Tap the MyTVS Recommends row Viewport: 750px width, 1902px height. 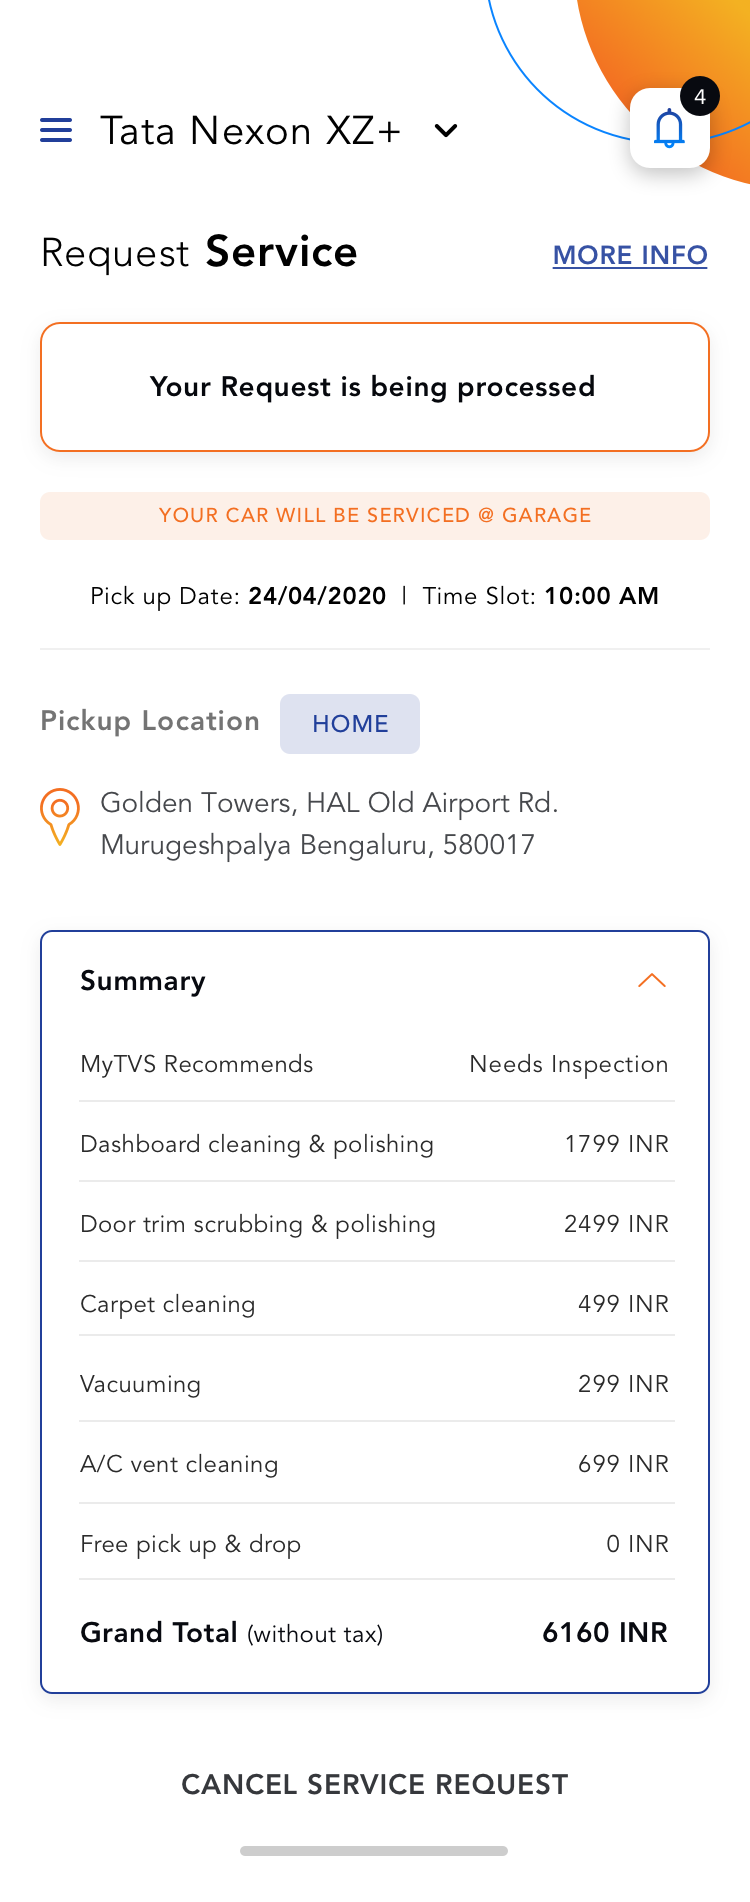[x=375, y=1064]
